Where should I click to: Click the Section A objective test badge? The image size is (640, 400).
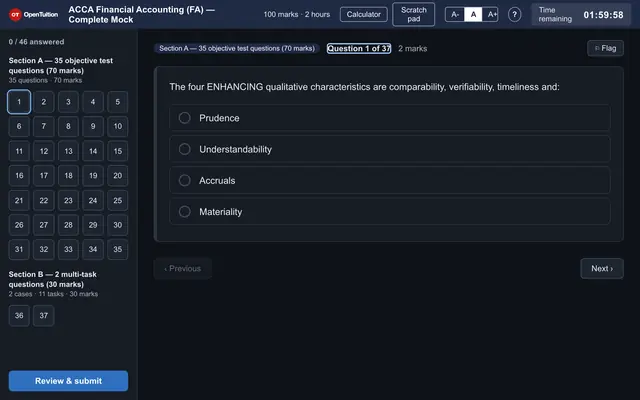click(x=237, y=48)
